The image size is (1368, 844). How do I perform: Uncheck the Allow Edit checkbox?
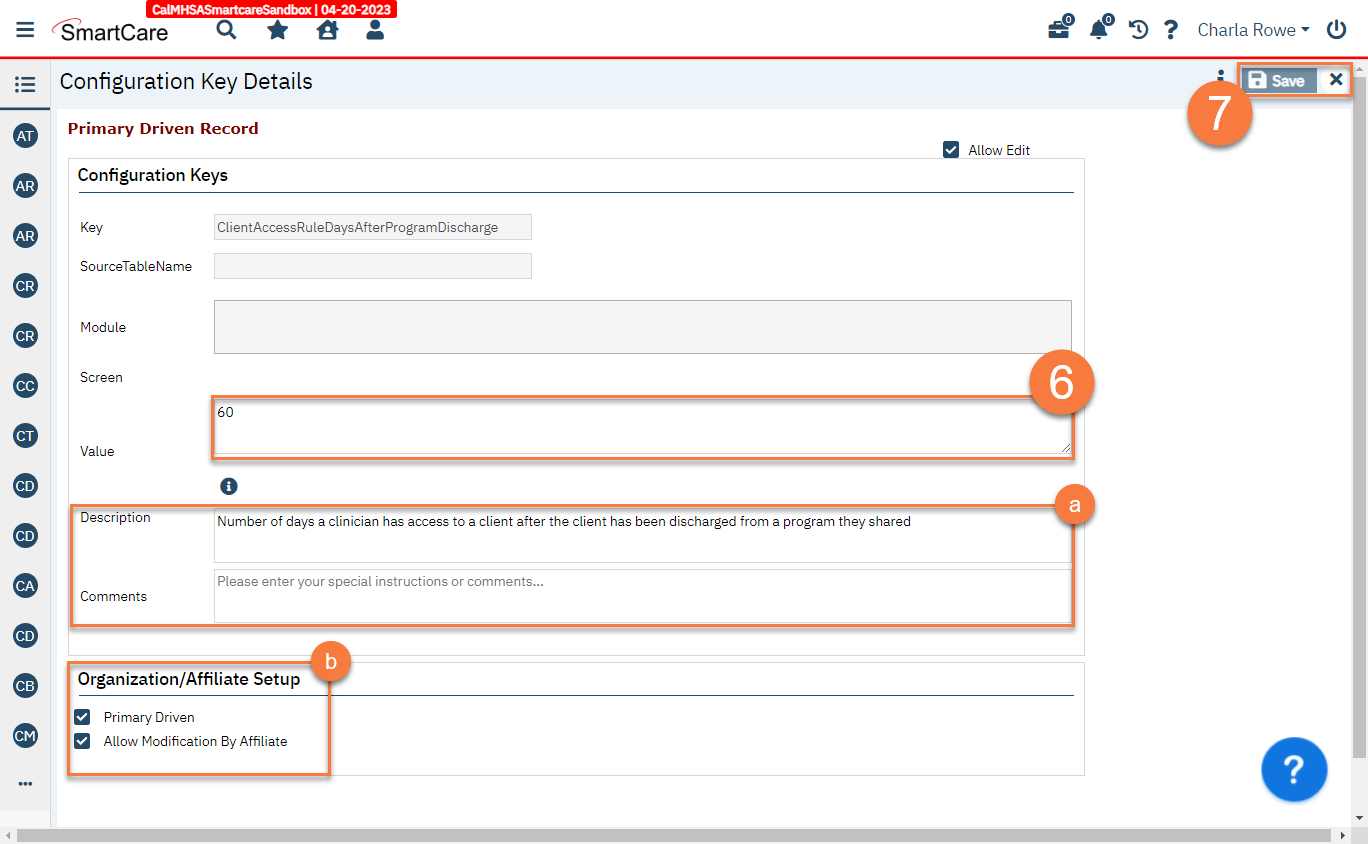click(x=950, y=150)
